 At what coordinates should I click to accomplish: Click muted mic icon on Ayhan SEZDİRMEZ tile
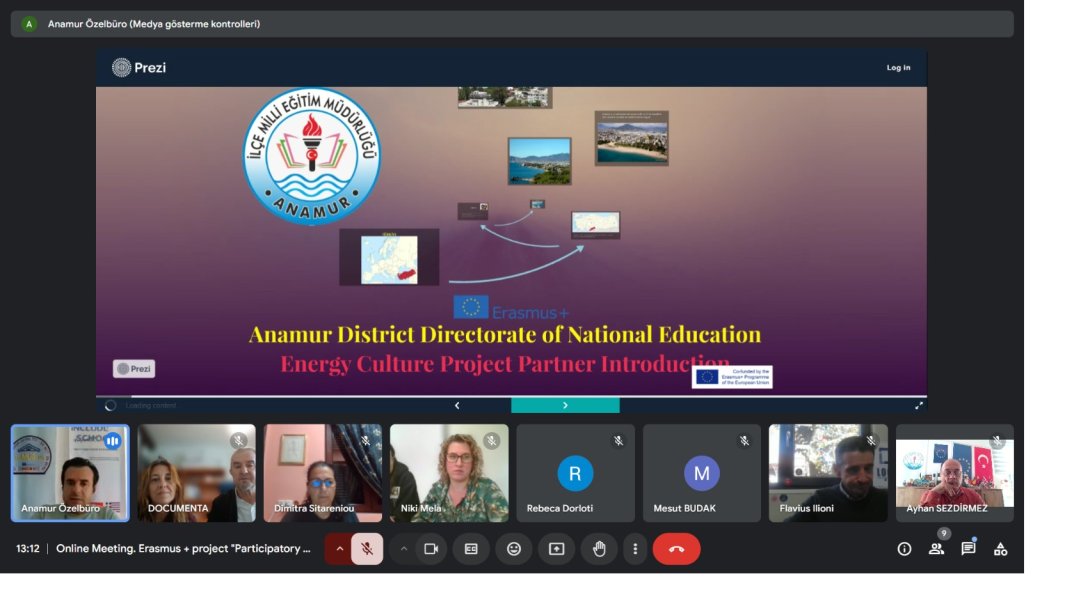(x=997, y=441)
